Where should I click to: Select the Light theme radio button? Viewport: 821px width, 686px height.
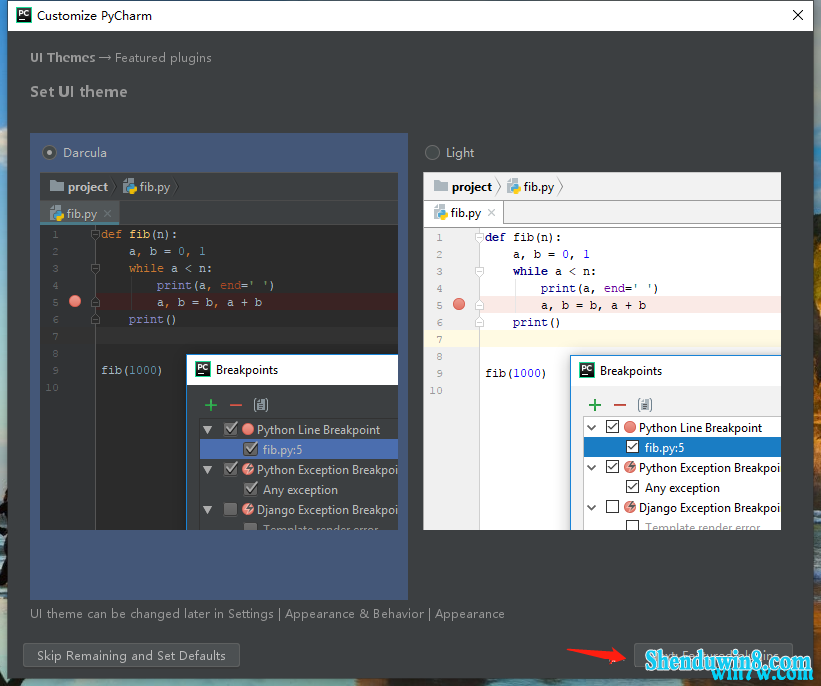(432, 152)
